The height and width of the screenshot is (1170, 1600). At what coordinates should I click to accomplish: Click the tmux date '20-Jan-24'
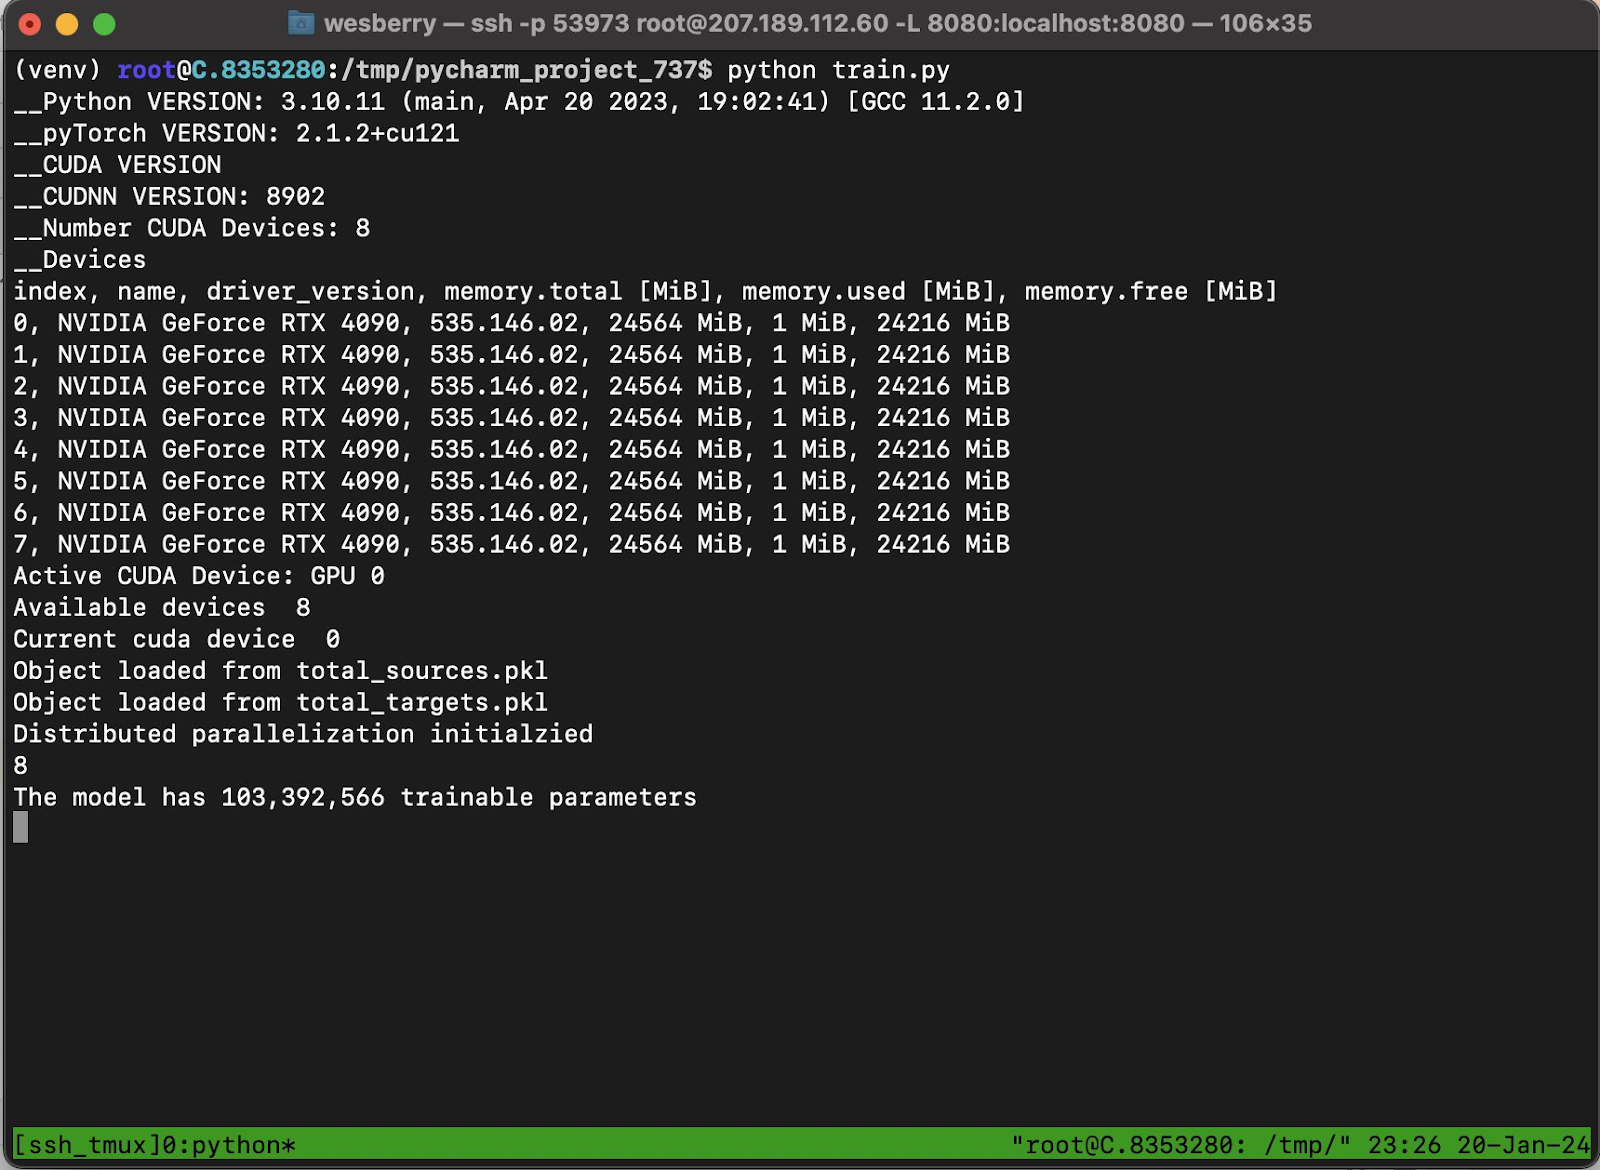click(1523, 1146)
